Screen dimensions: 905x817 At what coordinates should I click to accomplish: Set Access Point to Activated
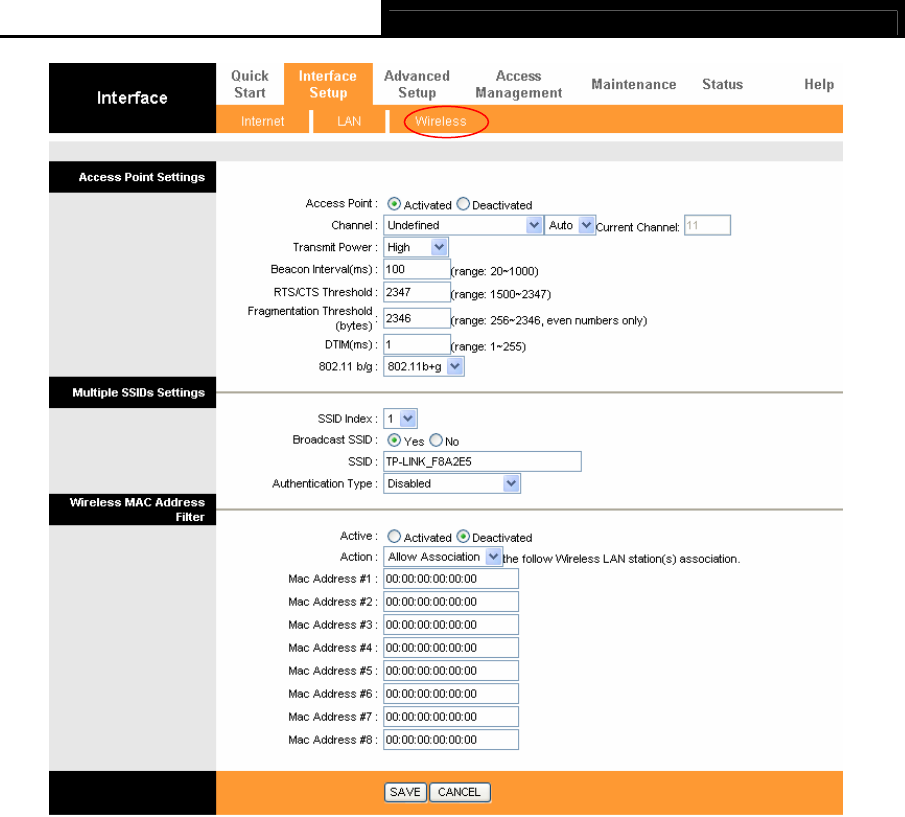pyautogui.click(x=394, y=204)
